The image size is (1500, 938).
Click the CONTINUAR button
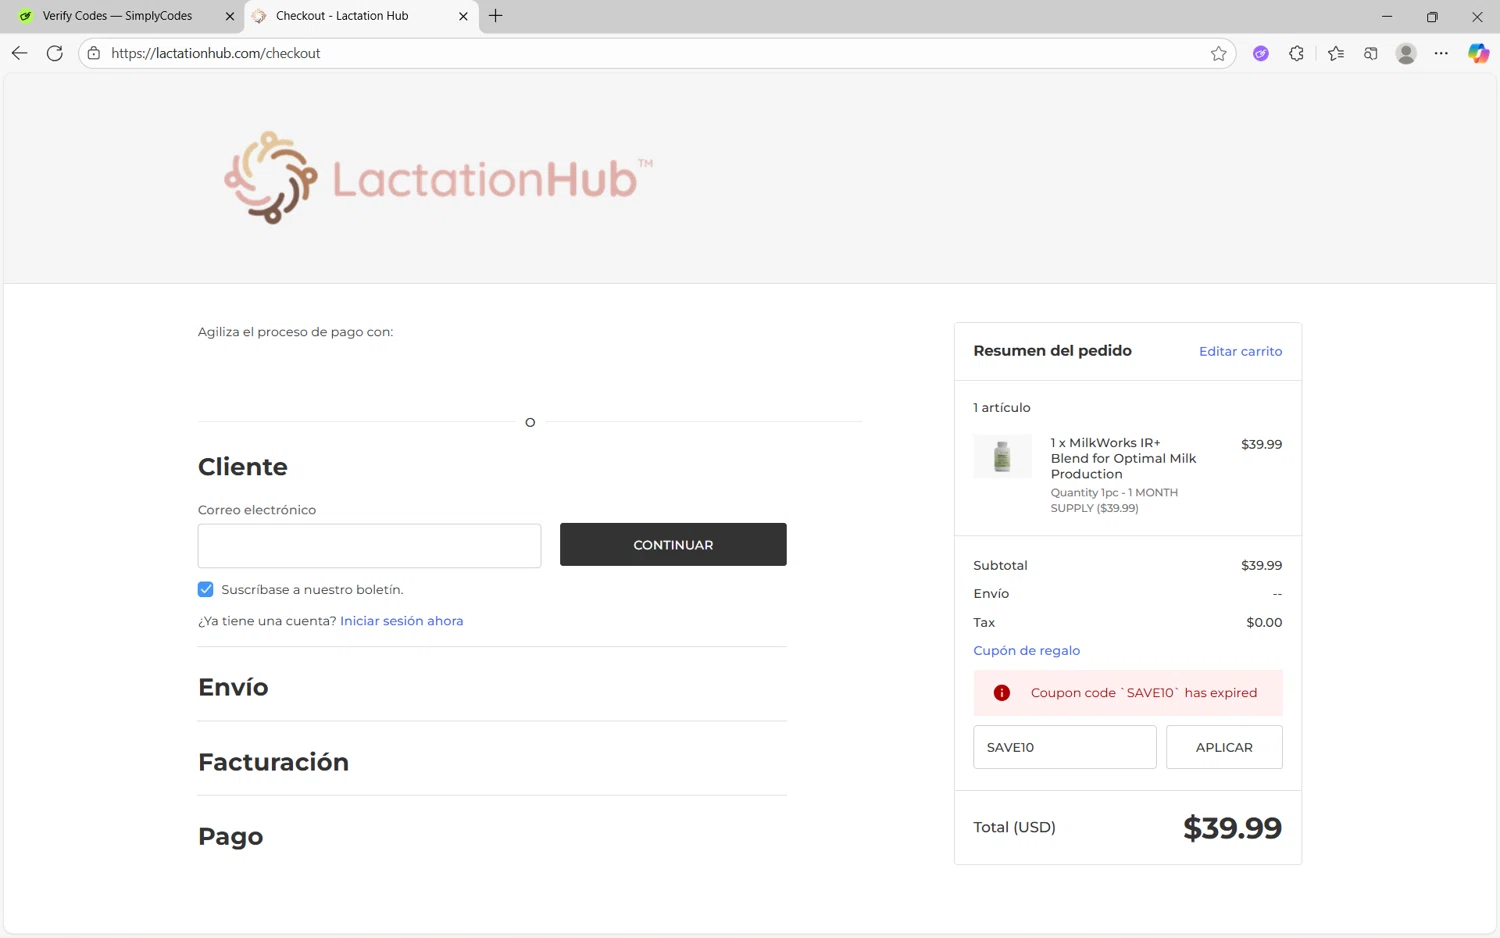click(x=673, y=545)
